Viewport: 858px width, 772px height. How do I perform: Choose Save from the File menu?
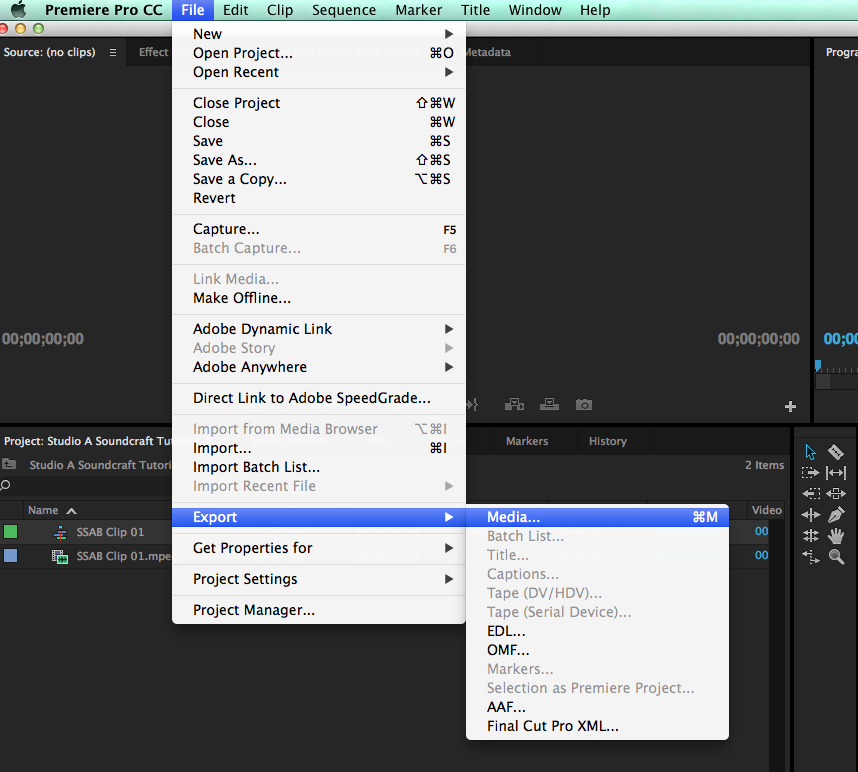[318, 141]
